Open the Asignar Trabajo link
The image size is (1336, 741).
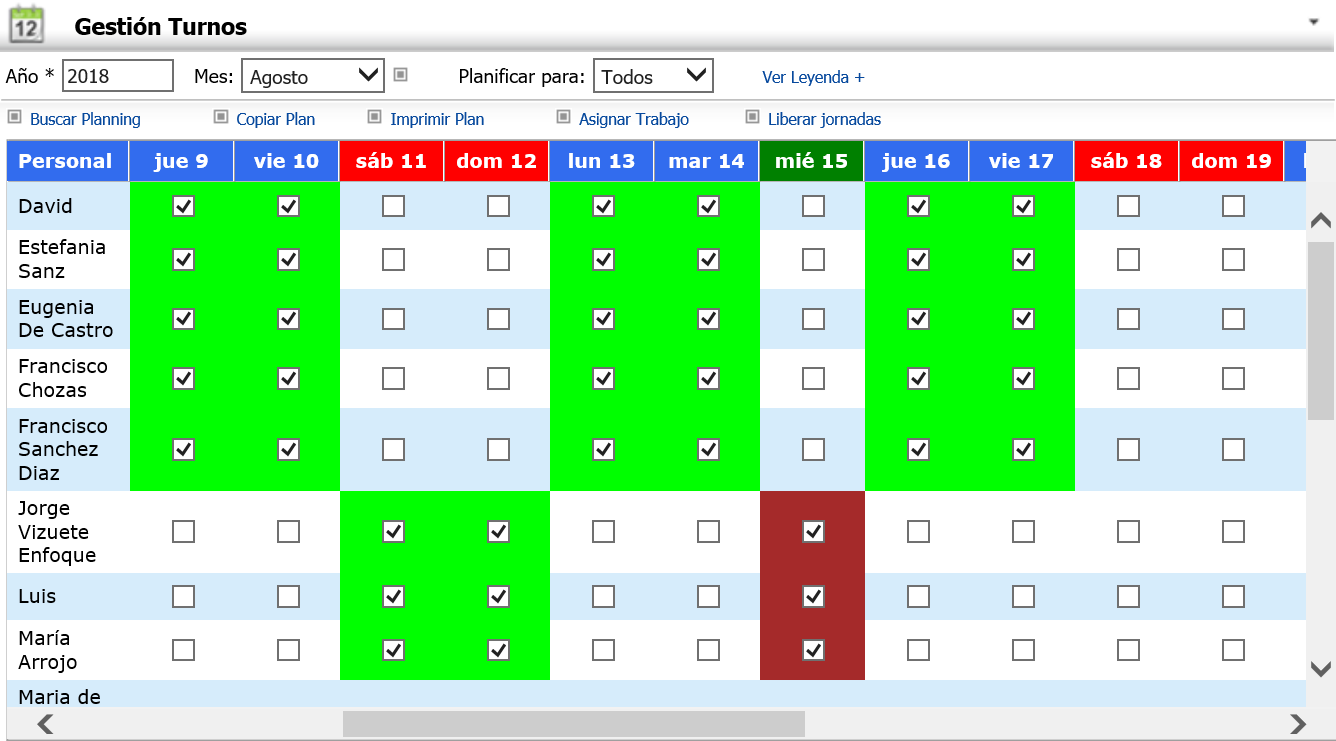tap(633, 119)
